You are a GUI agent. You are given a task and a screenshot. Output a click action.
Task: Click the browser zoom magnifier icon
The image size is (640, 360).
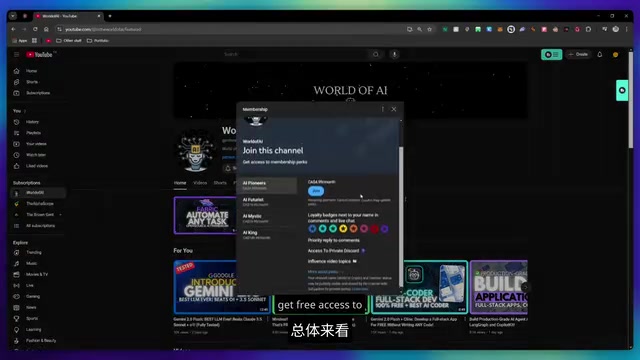tap(419, 29)
